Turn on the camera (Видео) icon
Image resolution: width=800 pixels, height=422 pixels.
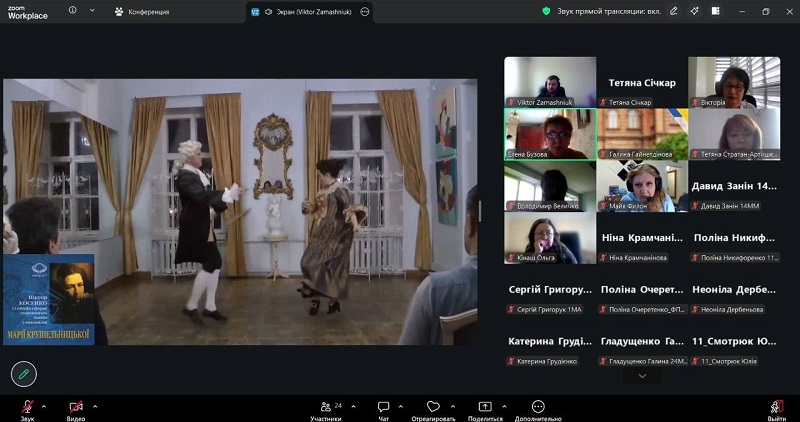point(76,407)
